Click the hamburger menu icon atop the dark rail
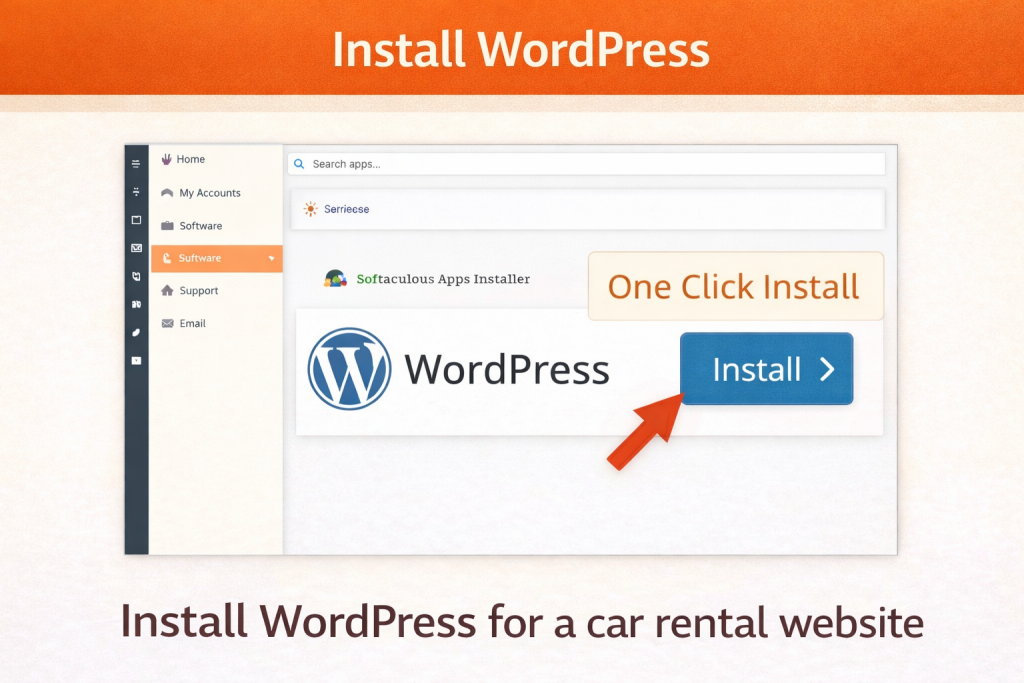 tap(136, 164)
